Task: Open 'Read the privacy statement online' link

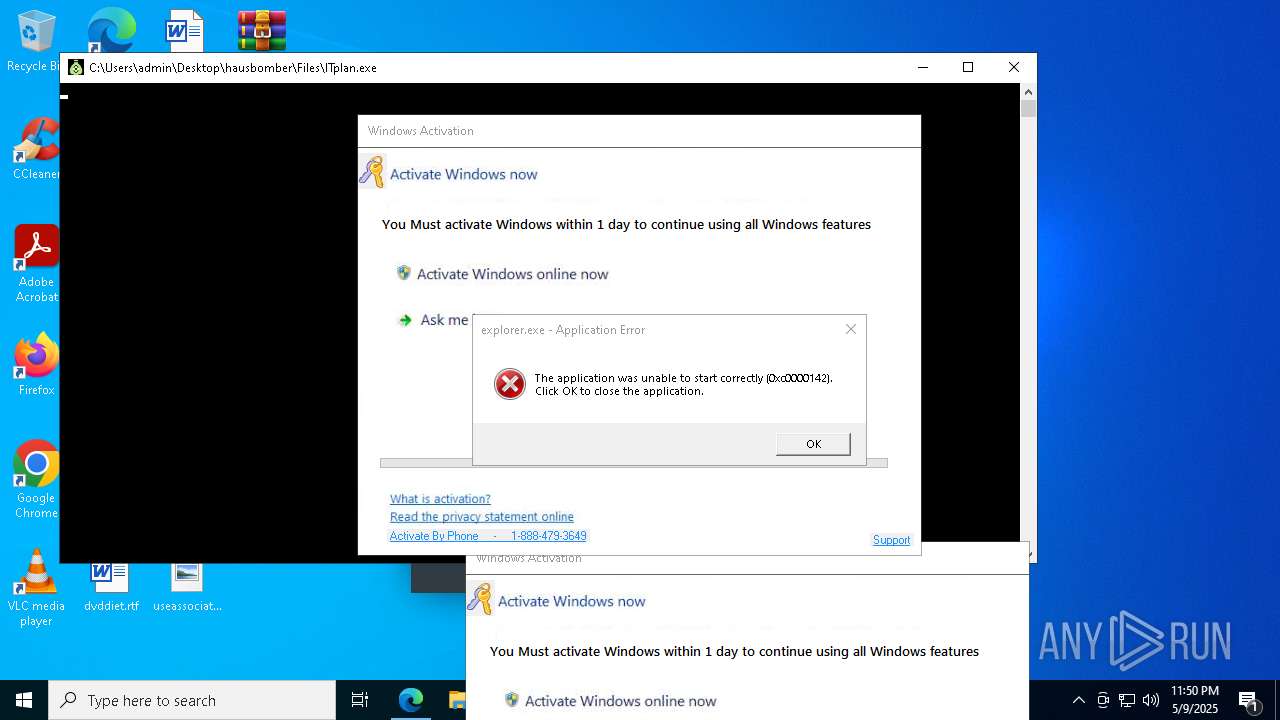Action: tap(482, 517)
